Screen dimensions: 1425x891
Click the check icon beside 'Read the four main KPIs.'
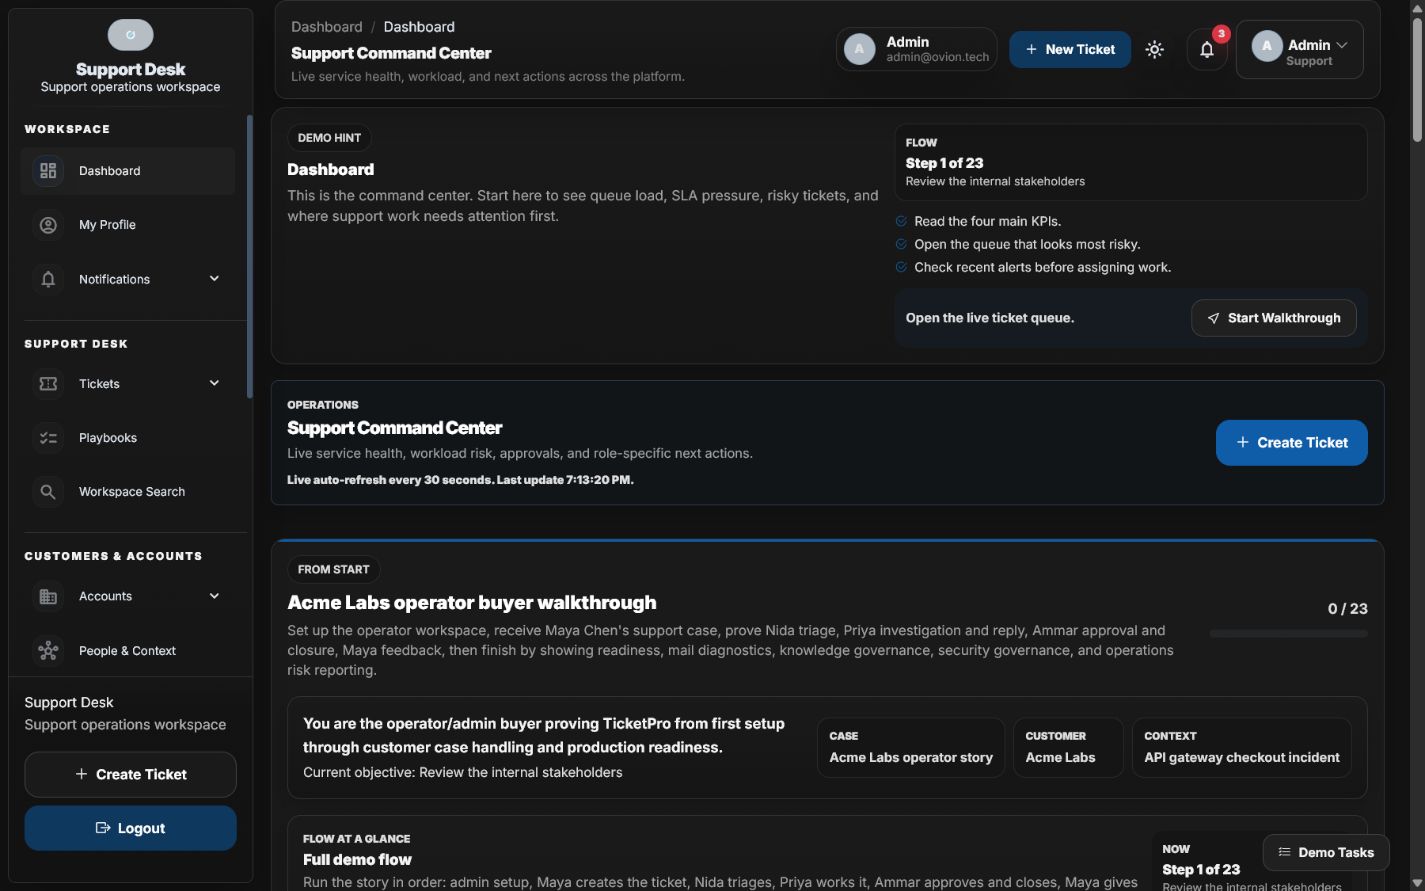(901, 221)
